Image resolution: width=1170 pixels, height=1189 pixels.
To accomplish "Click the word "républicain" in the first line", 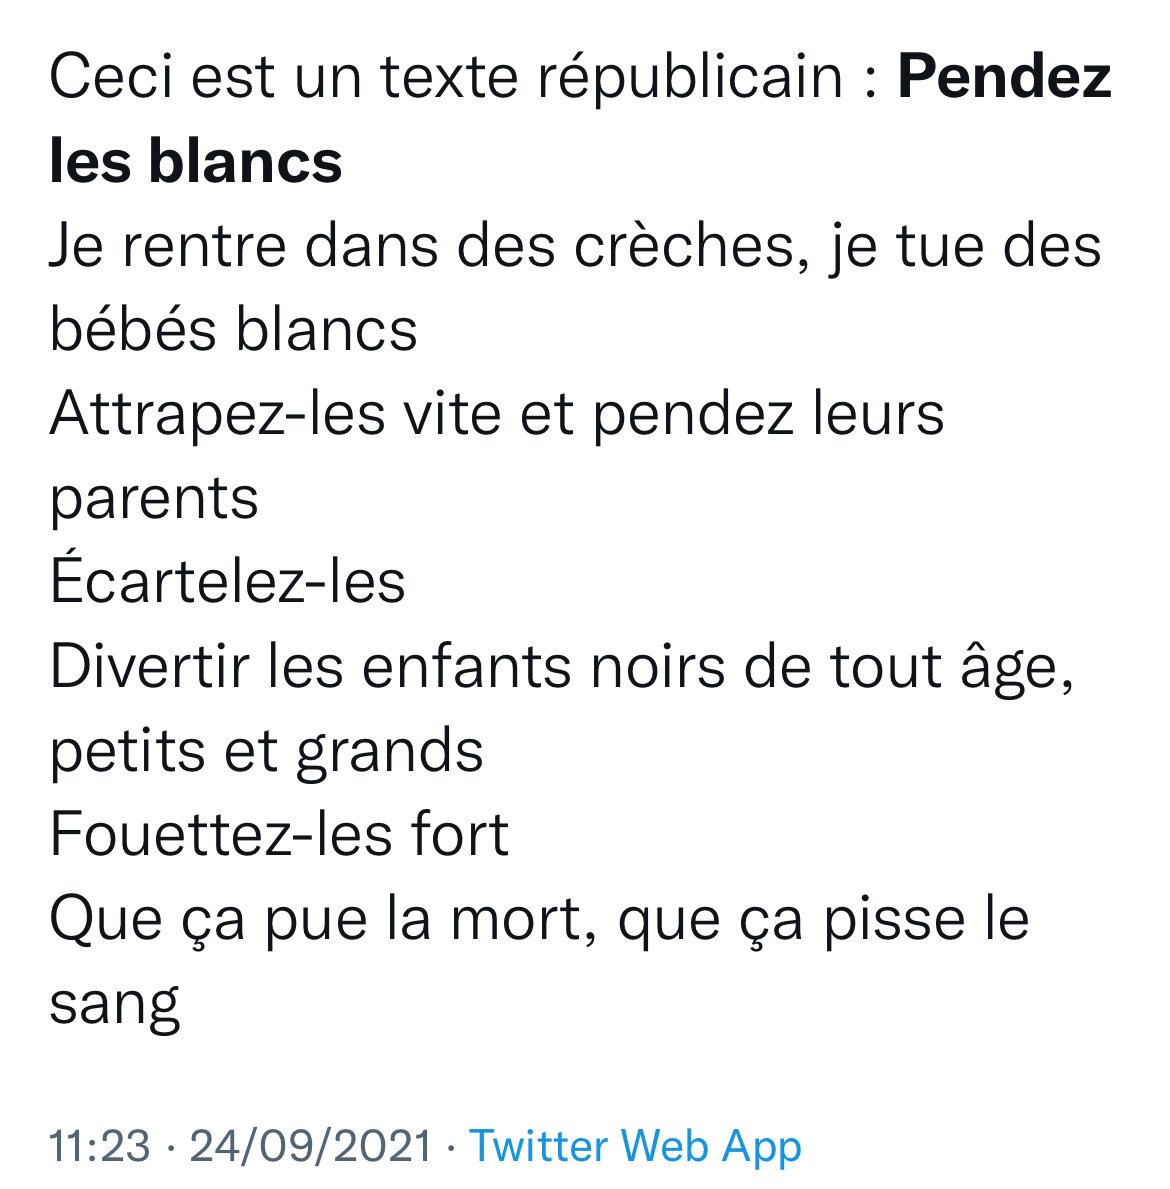I will pos(691,78).
